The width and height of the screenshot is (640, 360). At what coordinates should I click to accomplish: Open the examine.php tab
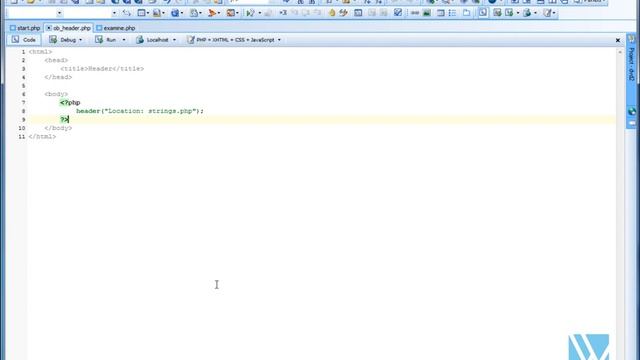point(116,28)
